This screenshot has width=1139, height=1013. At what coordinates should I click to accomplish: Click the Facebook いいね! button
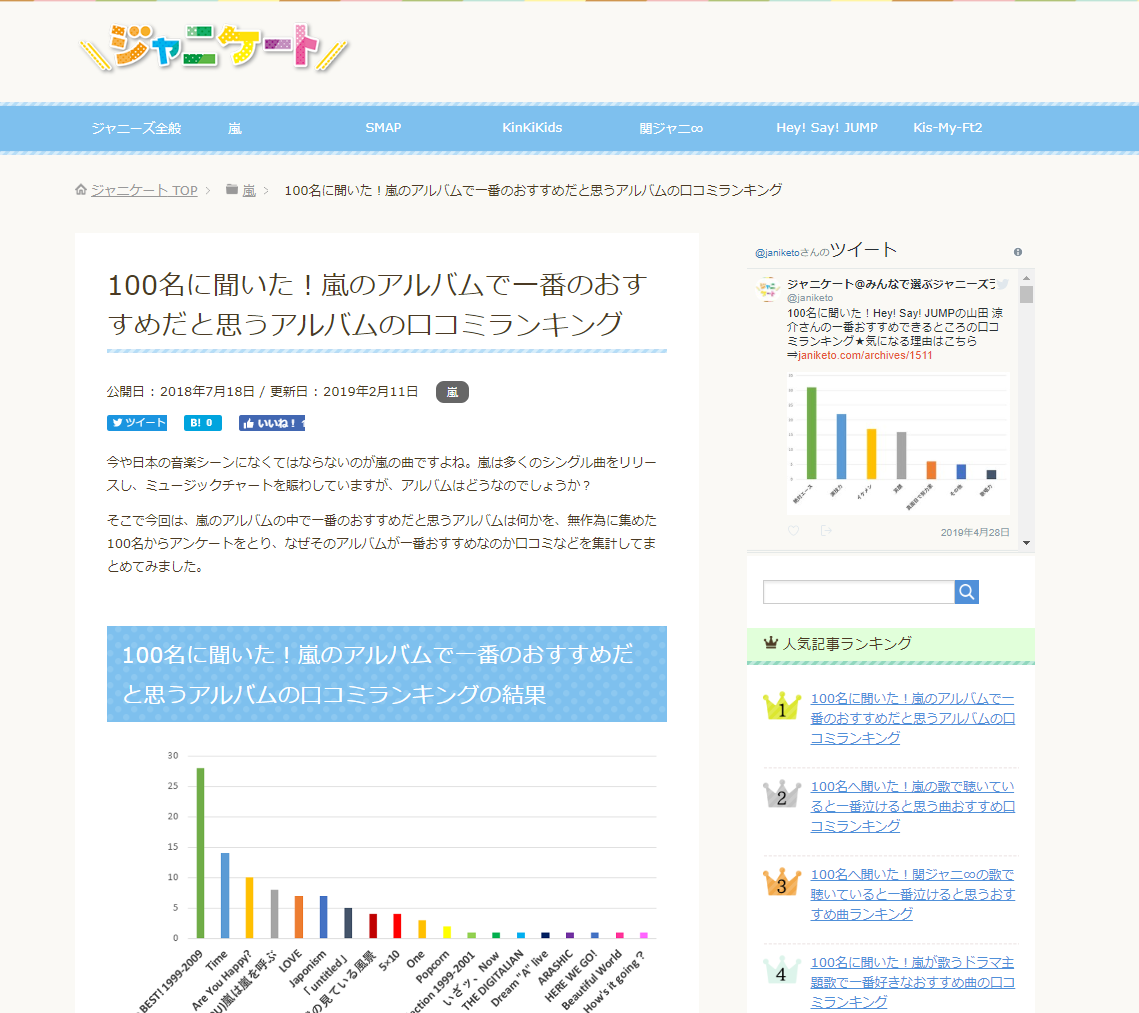(x=272, y=423)
